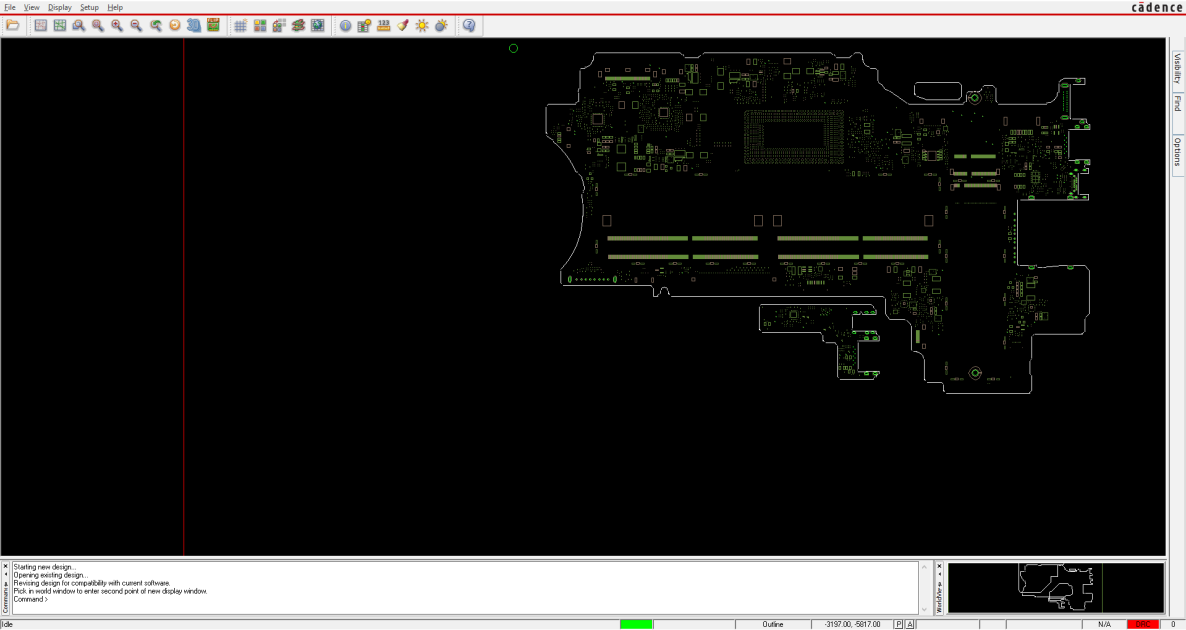The width and height of the screenshot is (1186, 630).
Task: Click the 'Starting new design...' log line
Action: tap(45, 566)
